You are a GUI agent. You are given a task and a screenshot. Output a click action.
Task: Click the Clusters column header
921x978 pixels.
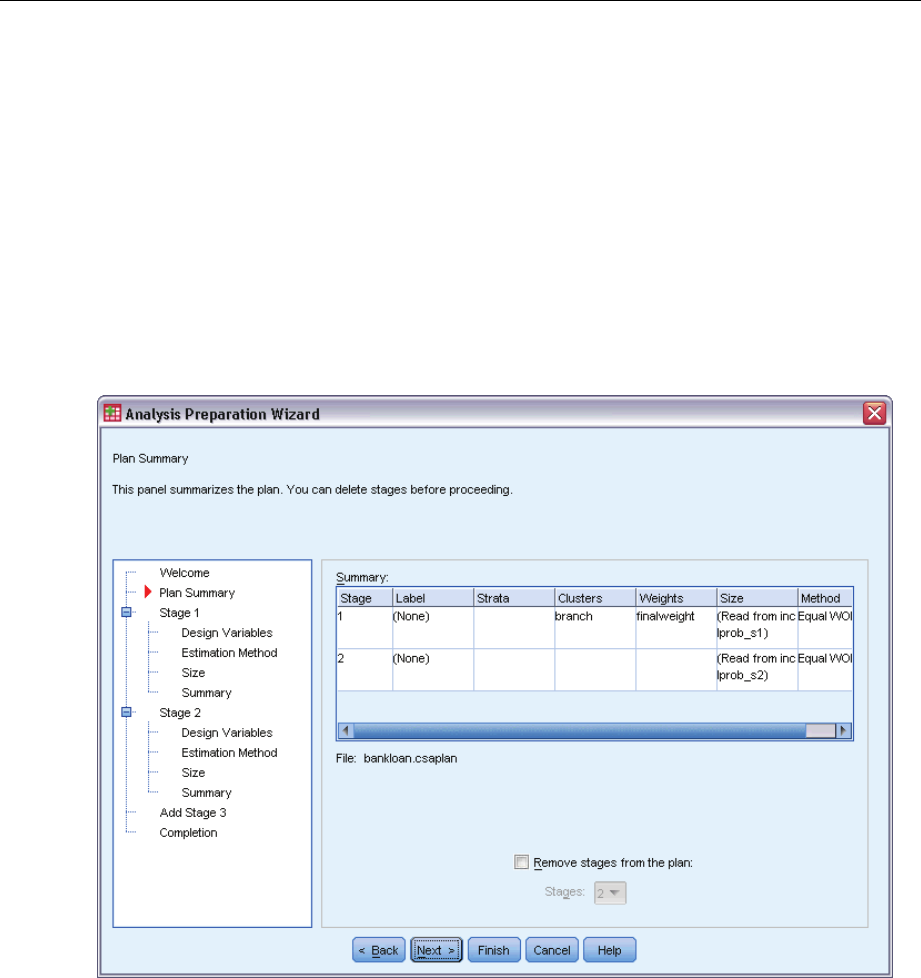(595, 598)
